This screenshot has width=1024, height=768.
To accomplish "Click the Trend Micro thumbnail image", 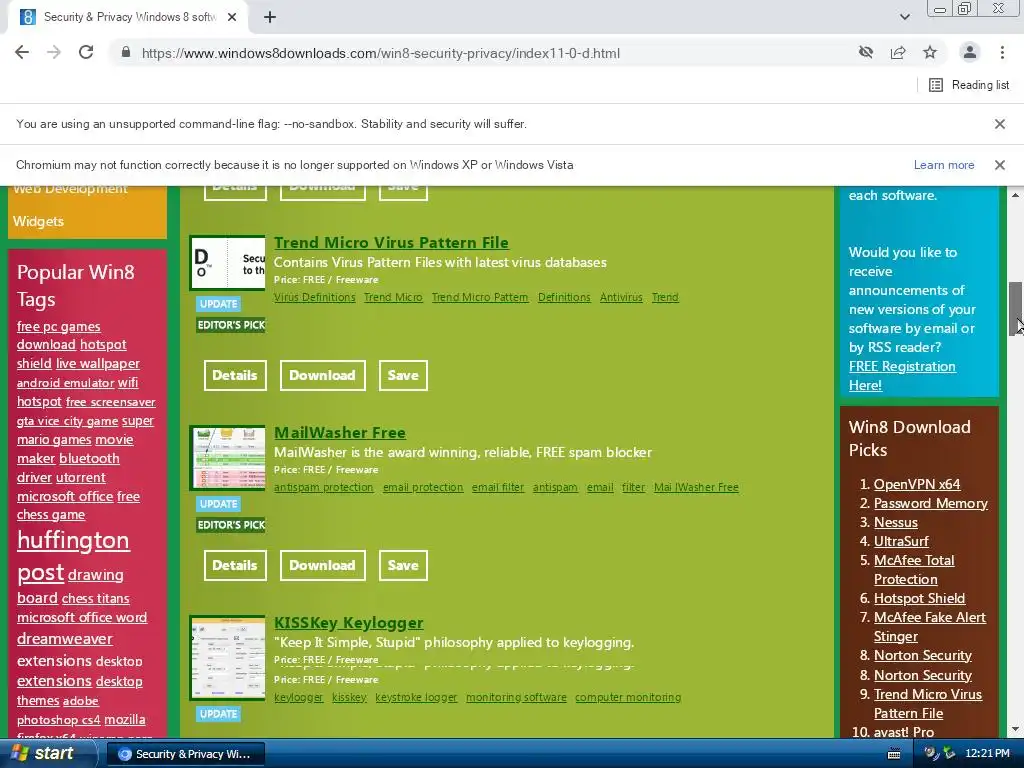I will tap(227, 263).
